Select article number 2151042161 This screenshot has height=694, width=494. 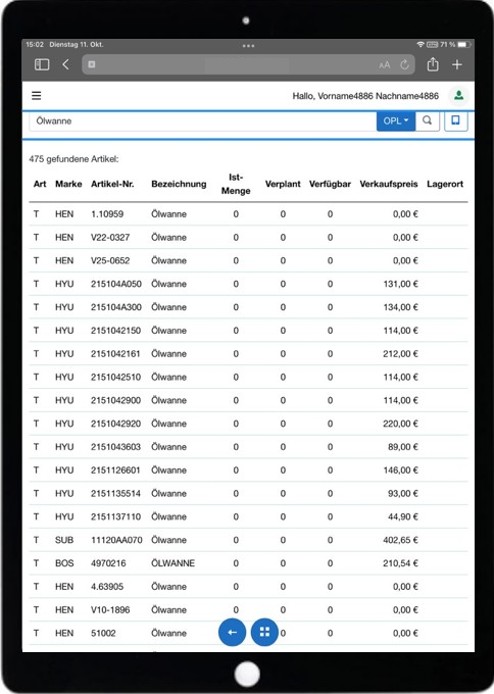pyautogui.click(x=116, y=354)
